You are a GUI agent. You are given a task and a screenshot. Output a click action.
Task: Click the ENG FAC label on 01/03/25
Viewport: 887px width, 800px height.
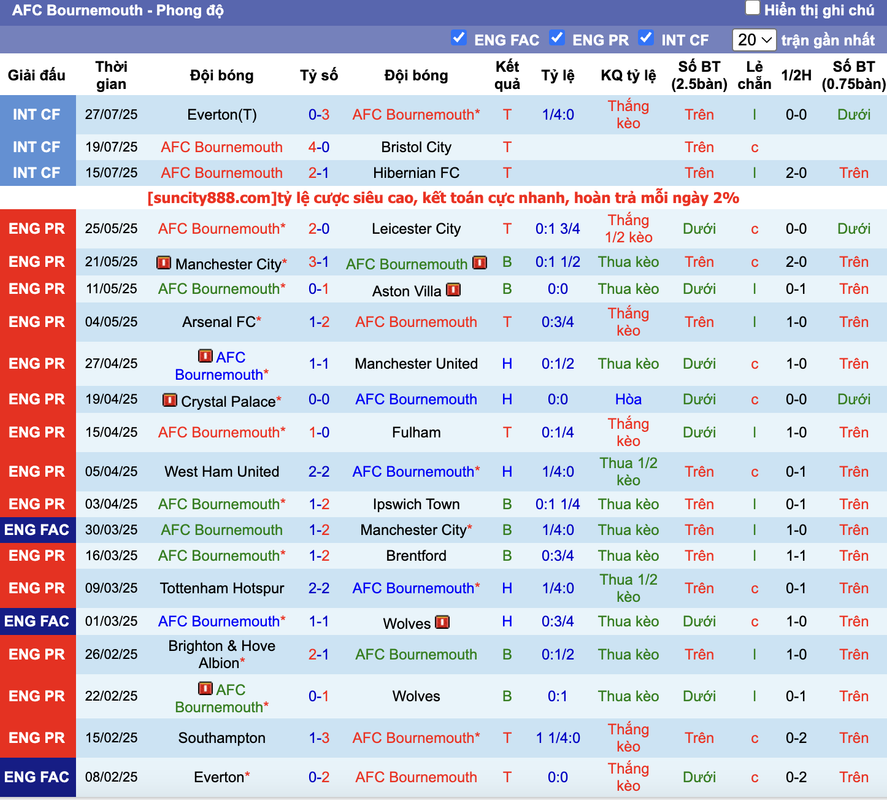[37, 621]
